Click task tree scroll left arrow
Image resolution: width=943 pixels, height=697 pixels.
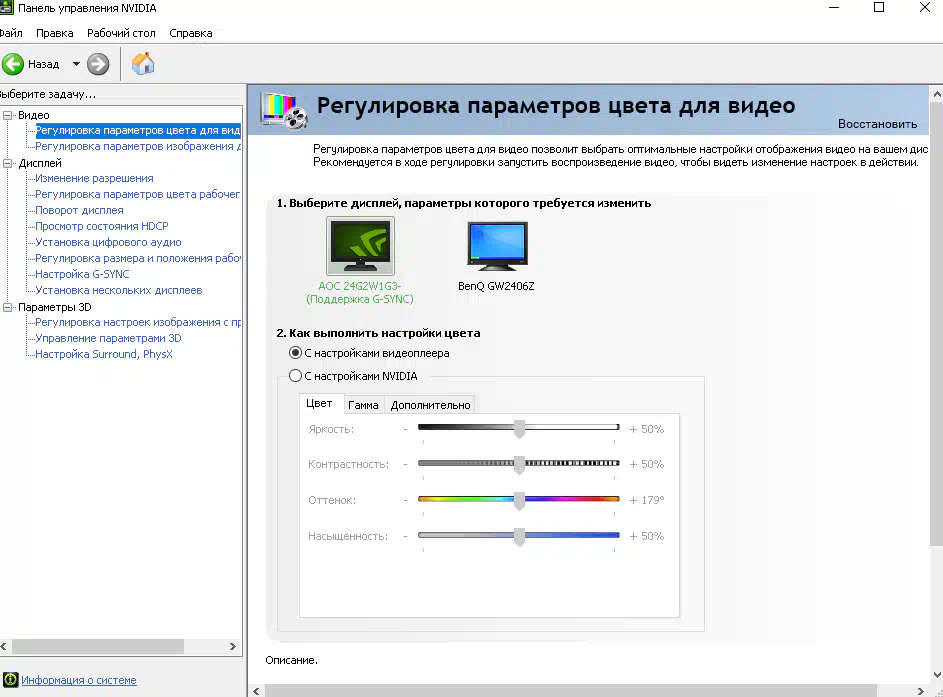coord(4,646)
